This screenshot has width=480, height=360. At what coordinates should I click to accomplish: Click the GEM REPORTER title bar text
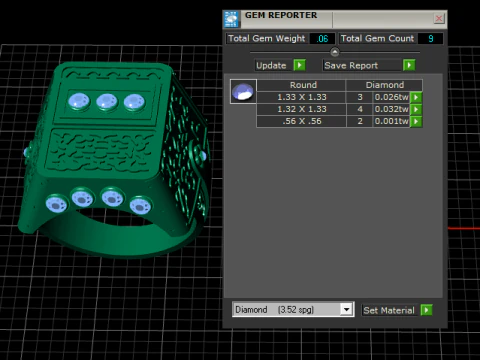[281, 15]
